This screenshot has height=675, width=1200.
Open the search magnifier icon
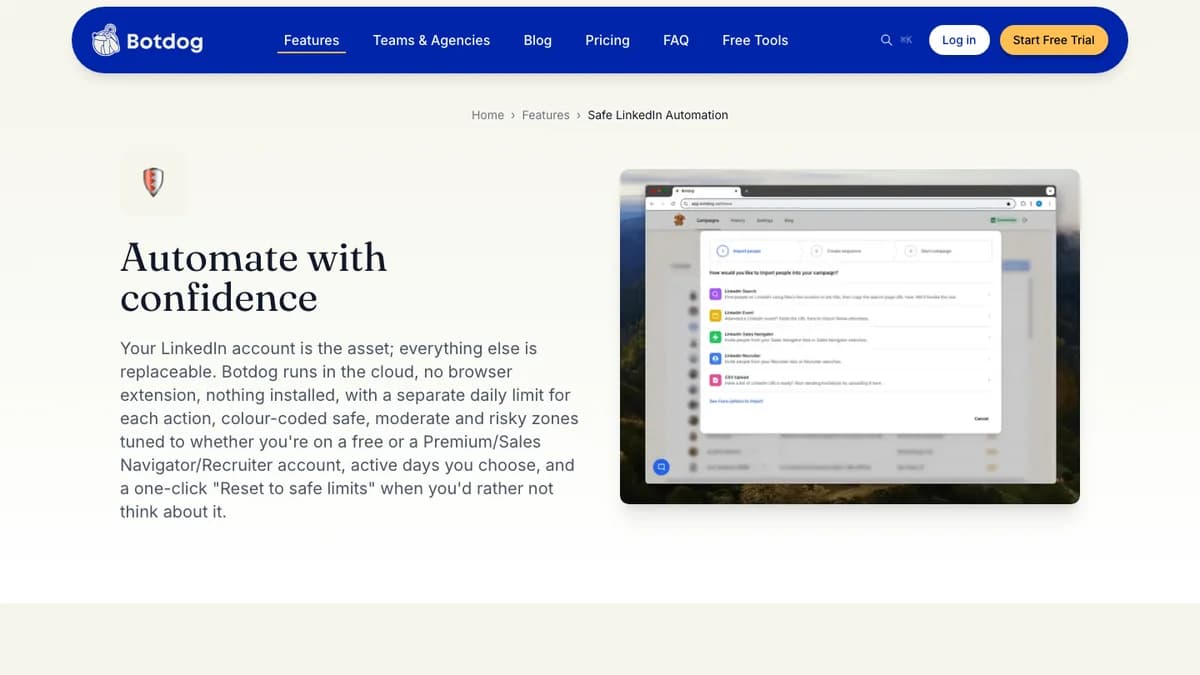click(x=886, y=40)
